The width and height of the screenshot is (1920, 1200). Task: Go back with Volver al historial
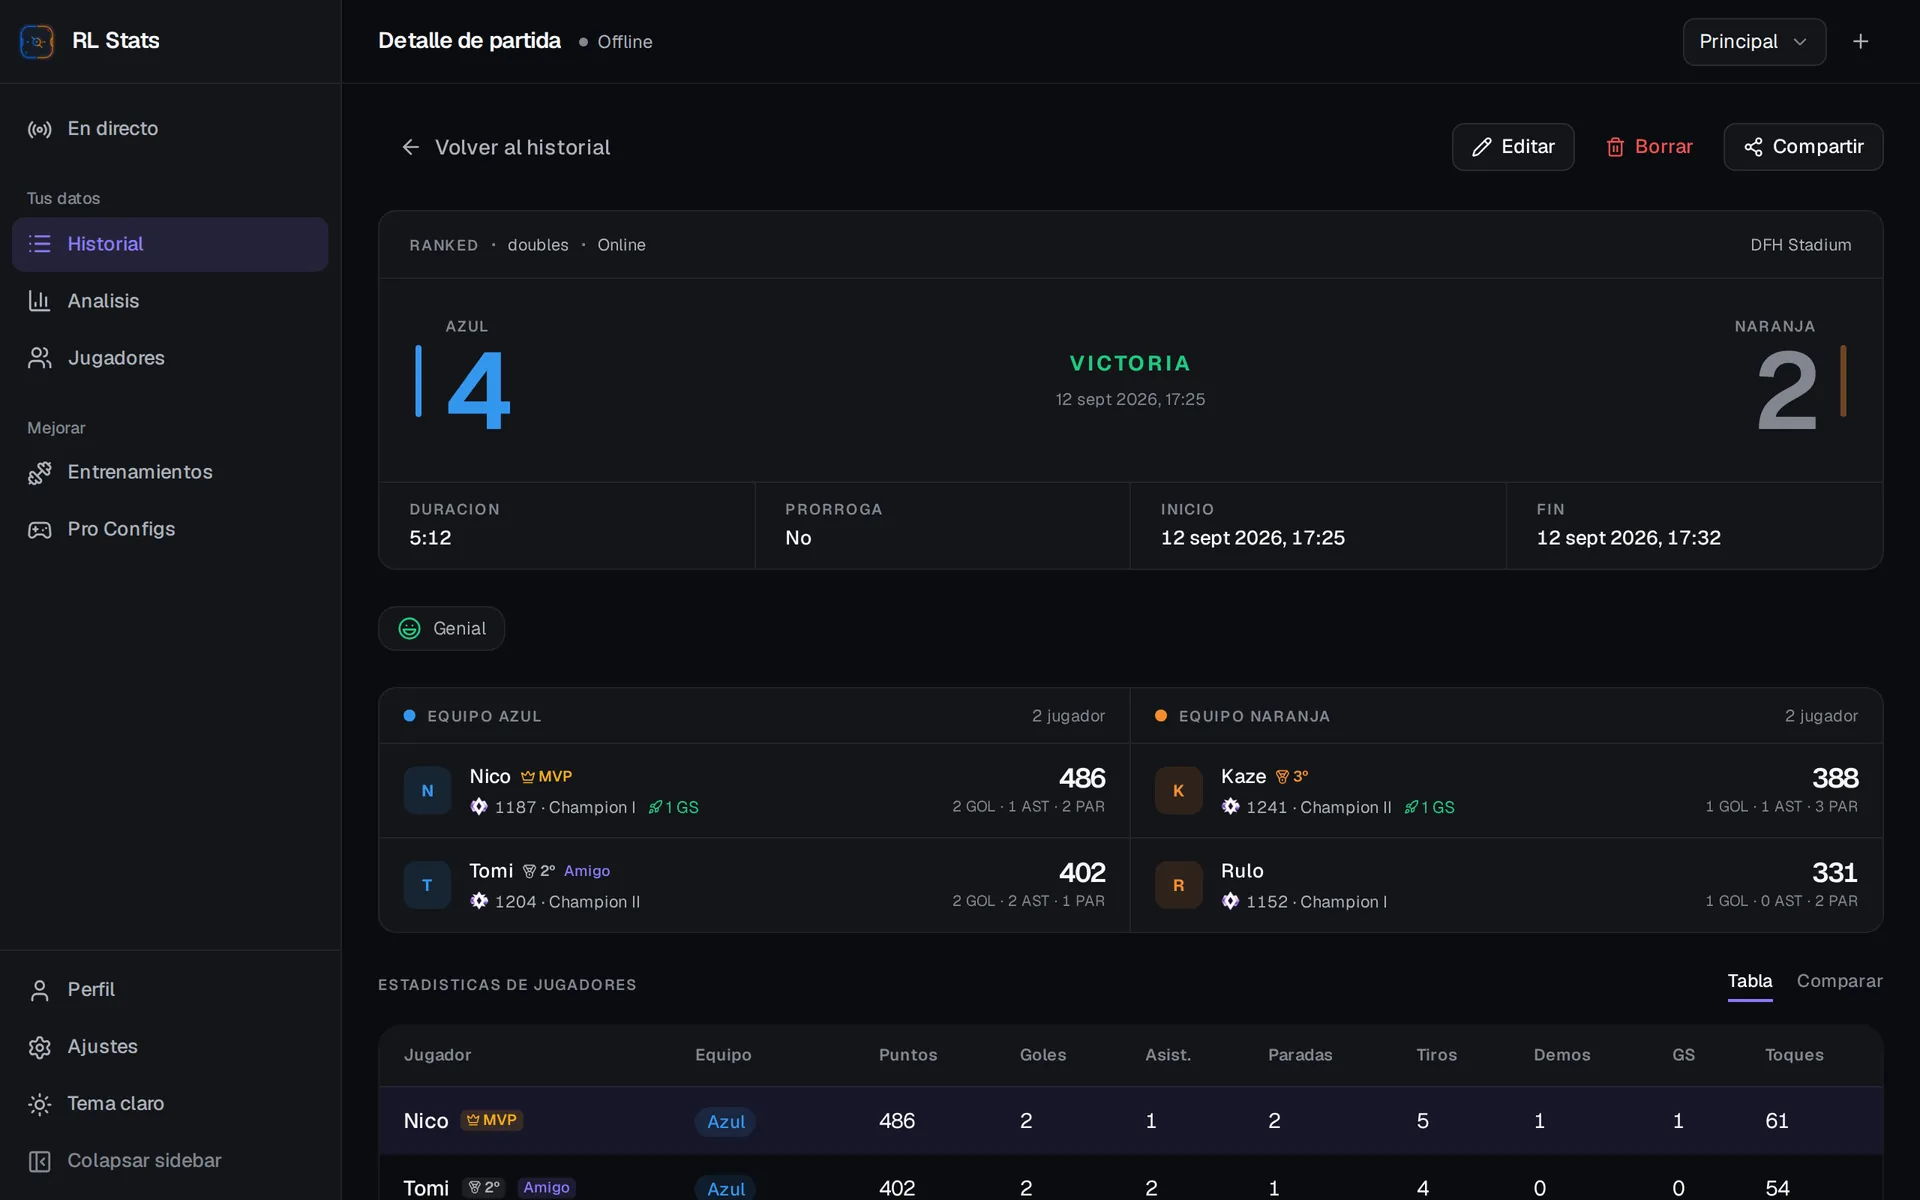point(505,147)
